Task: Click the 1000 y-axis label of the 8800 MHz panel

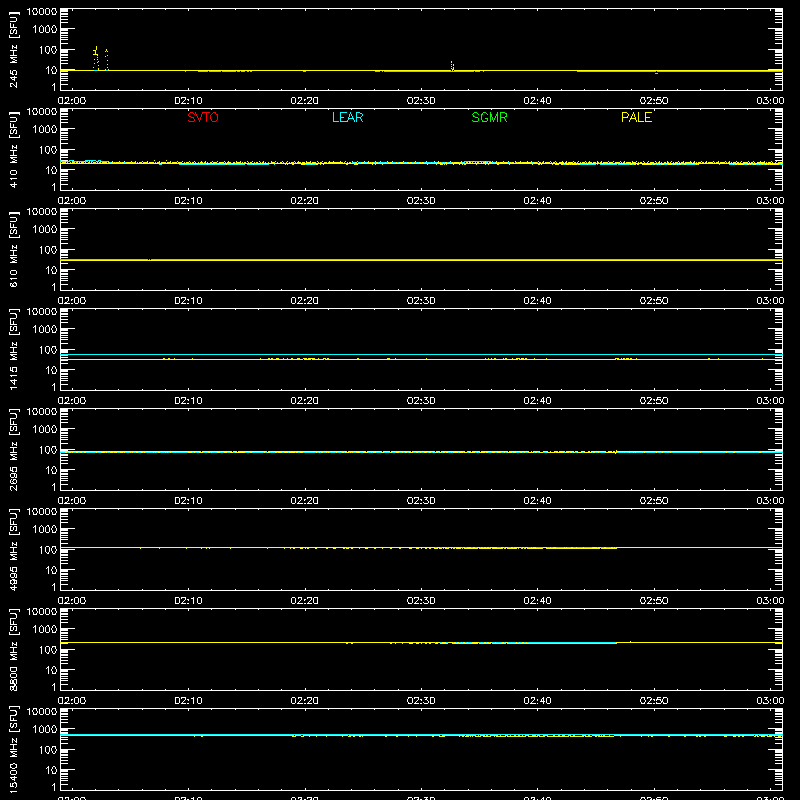Action: (45, 630)
